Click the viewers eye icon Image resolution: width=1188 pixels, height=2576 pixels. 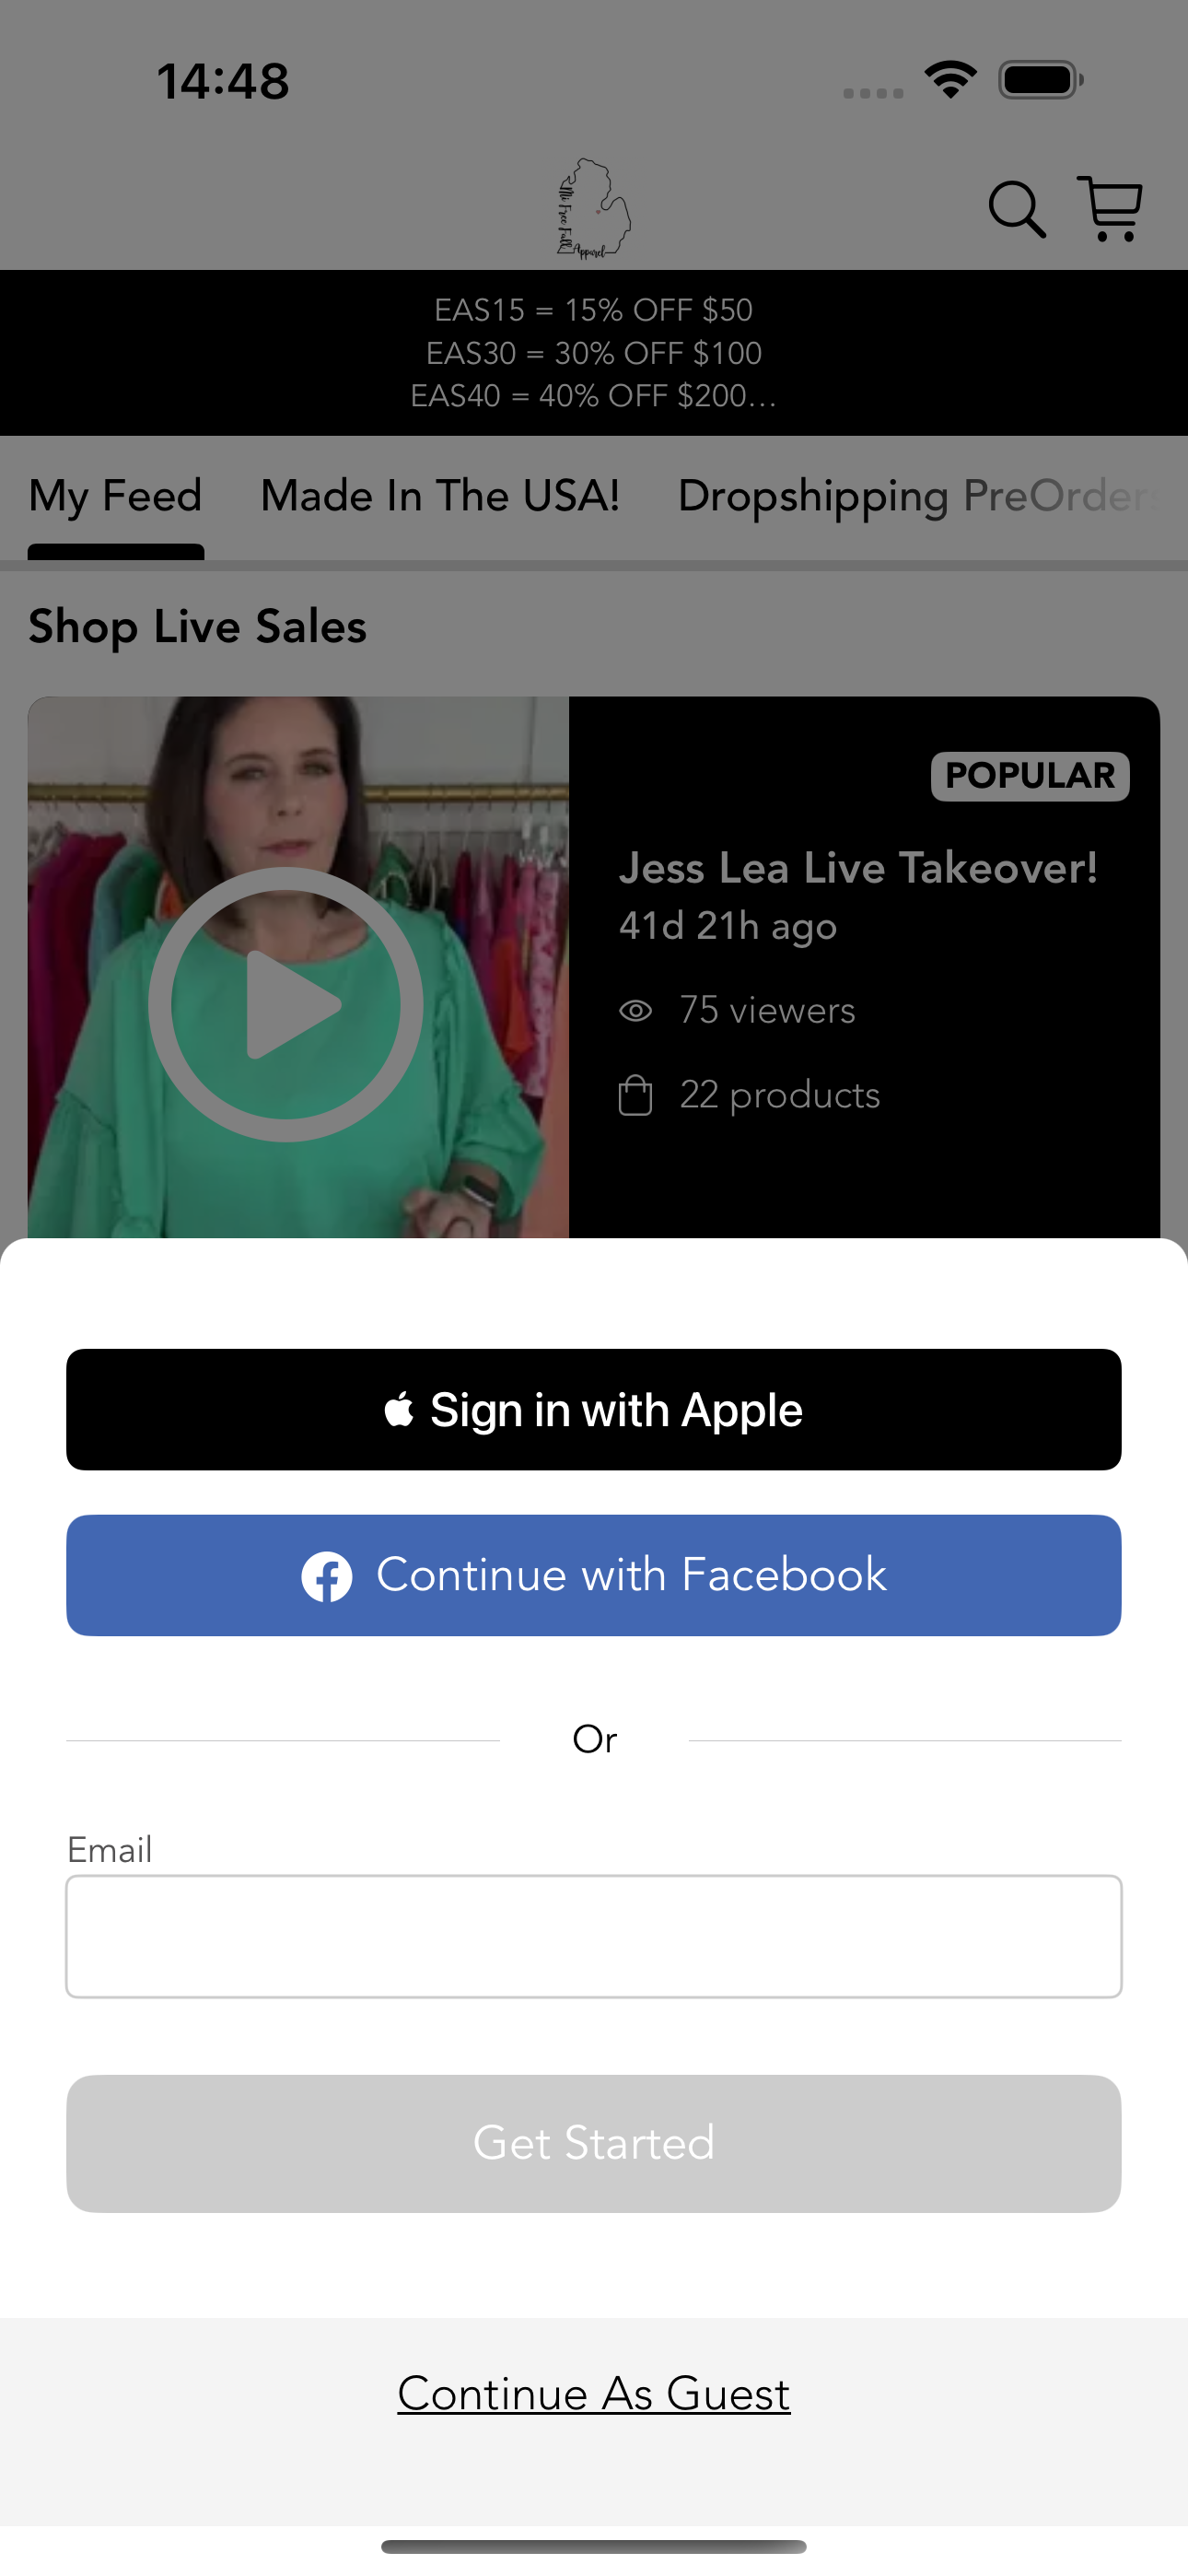point(636,1011)
